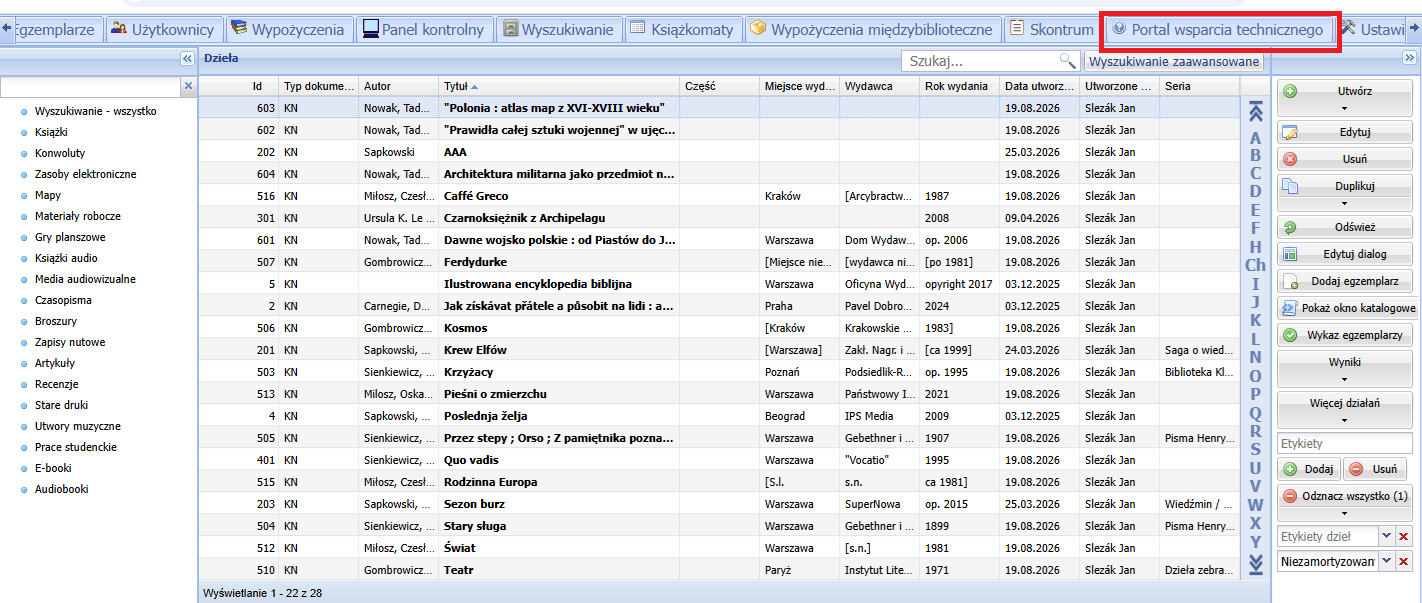This screenshot has width=1422, height=603.
Task: Open the Niezamortyzowane combo box arrow
Action: (x=1387, y=562)
